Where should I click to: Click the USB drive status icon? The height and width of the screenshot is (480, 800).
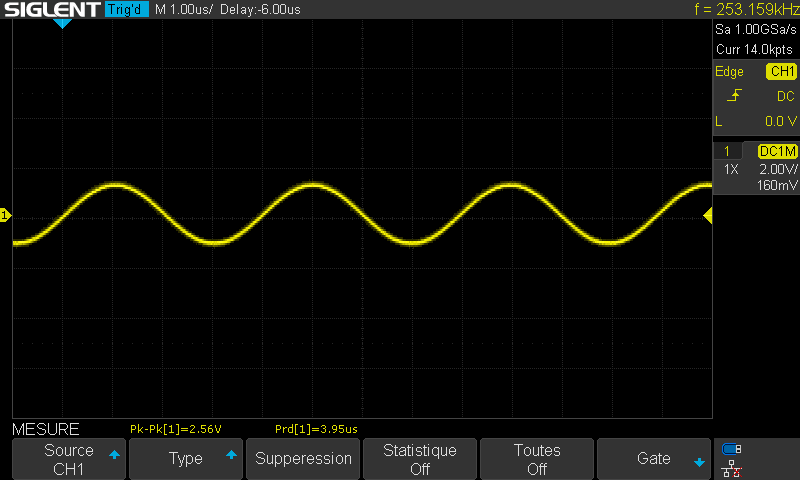(x=732, y=449)
